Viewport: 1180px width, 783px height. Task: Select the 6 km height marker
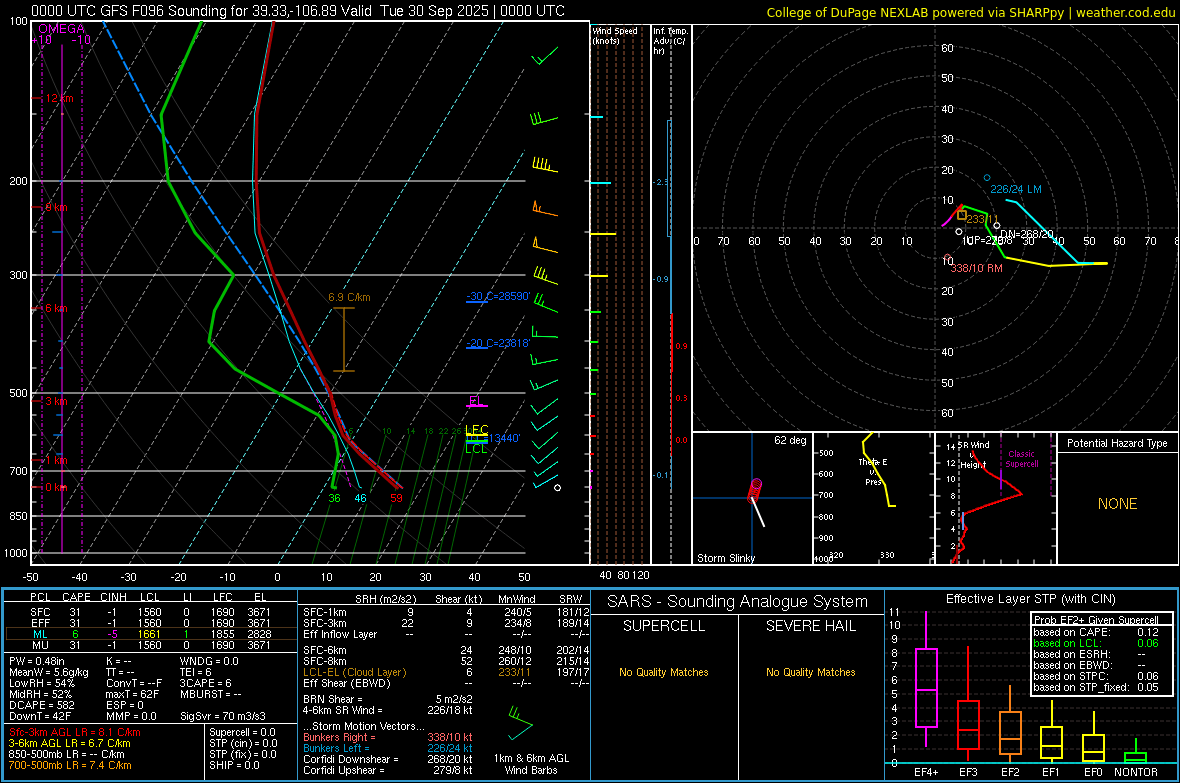click(x=56, y=308)
